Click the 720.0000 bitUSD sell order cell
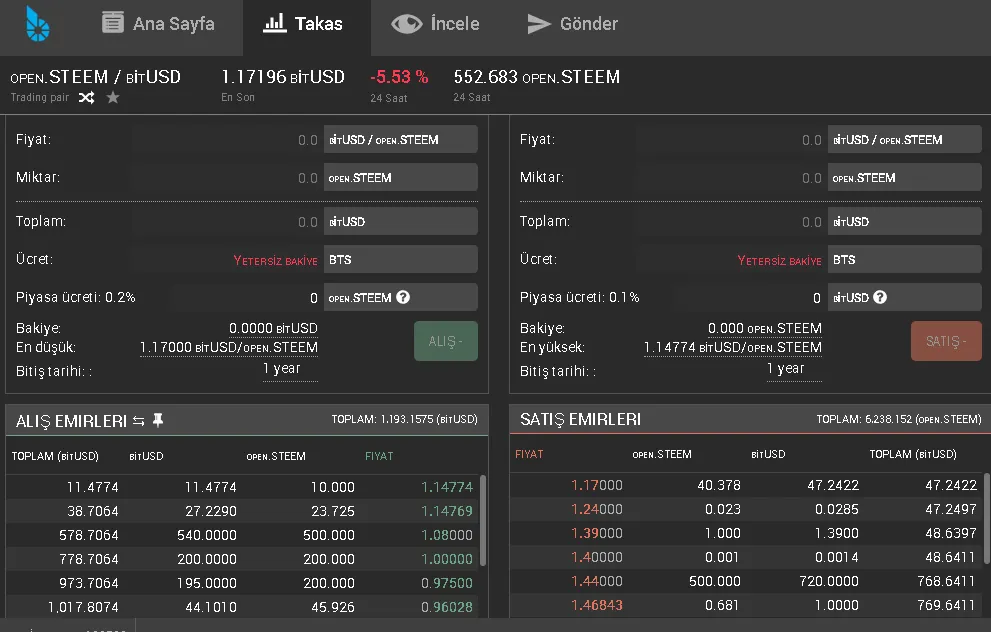 829,581
